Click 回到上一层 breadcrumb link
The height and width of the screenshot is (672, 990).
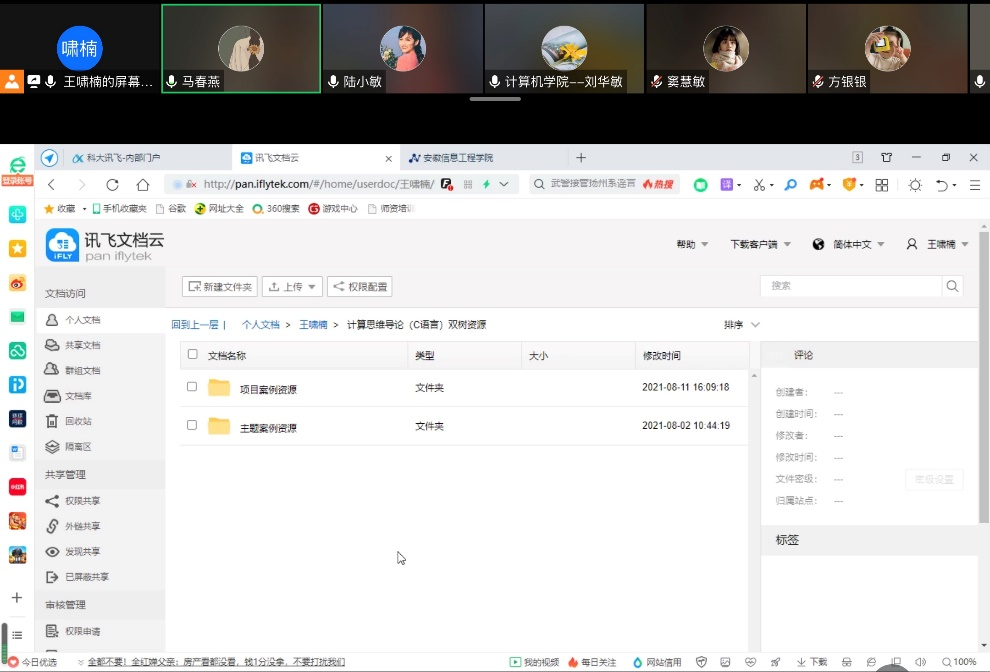point(199,324)
